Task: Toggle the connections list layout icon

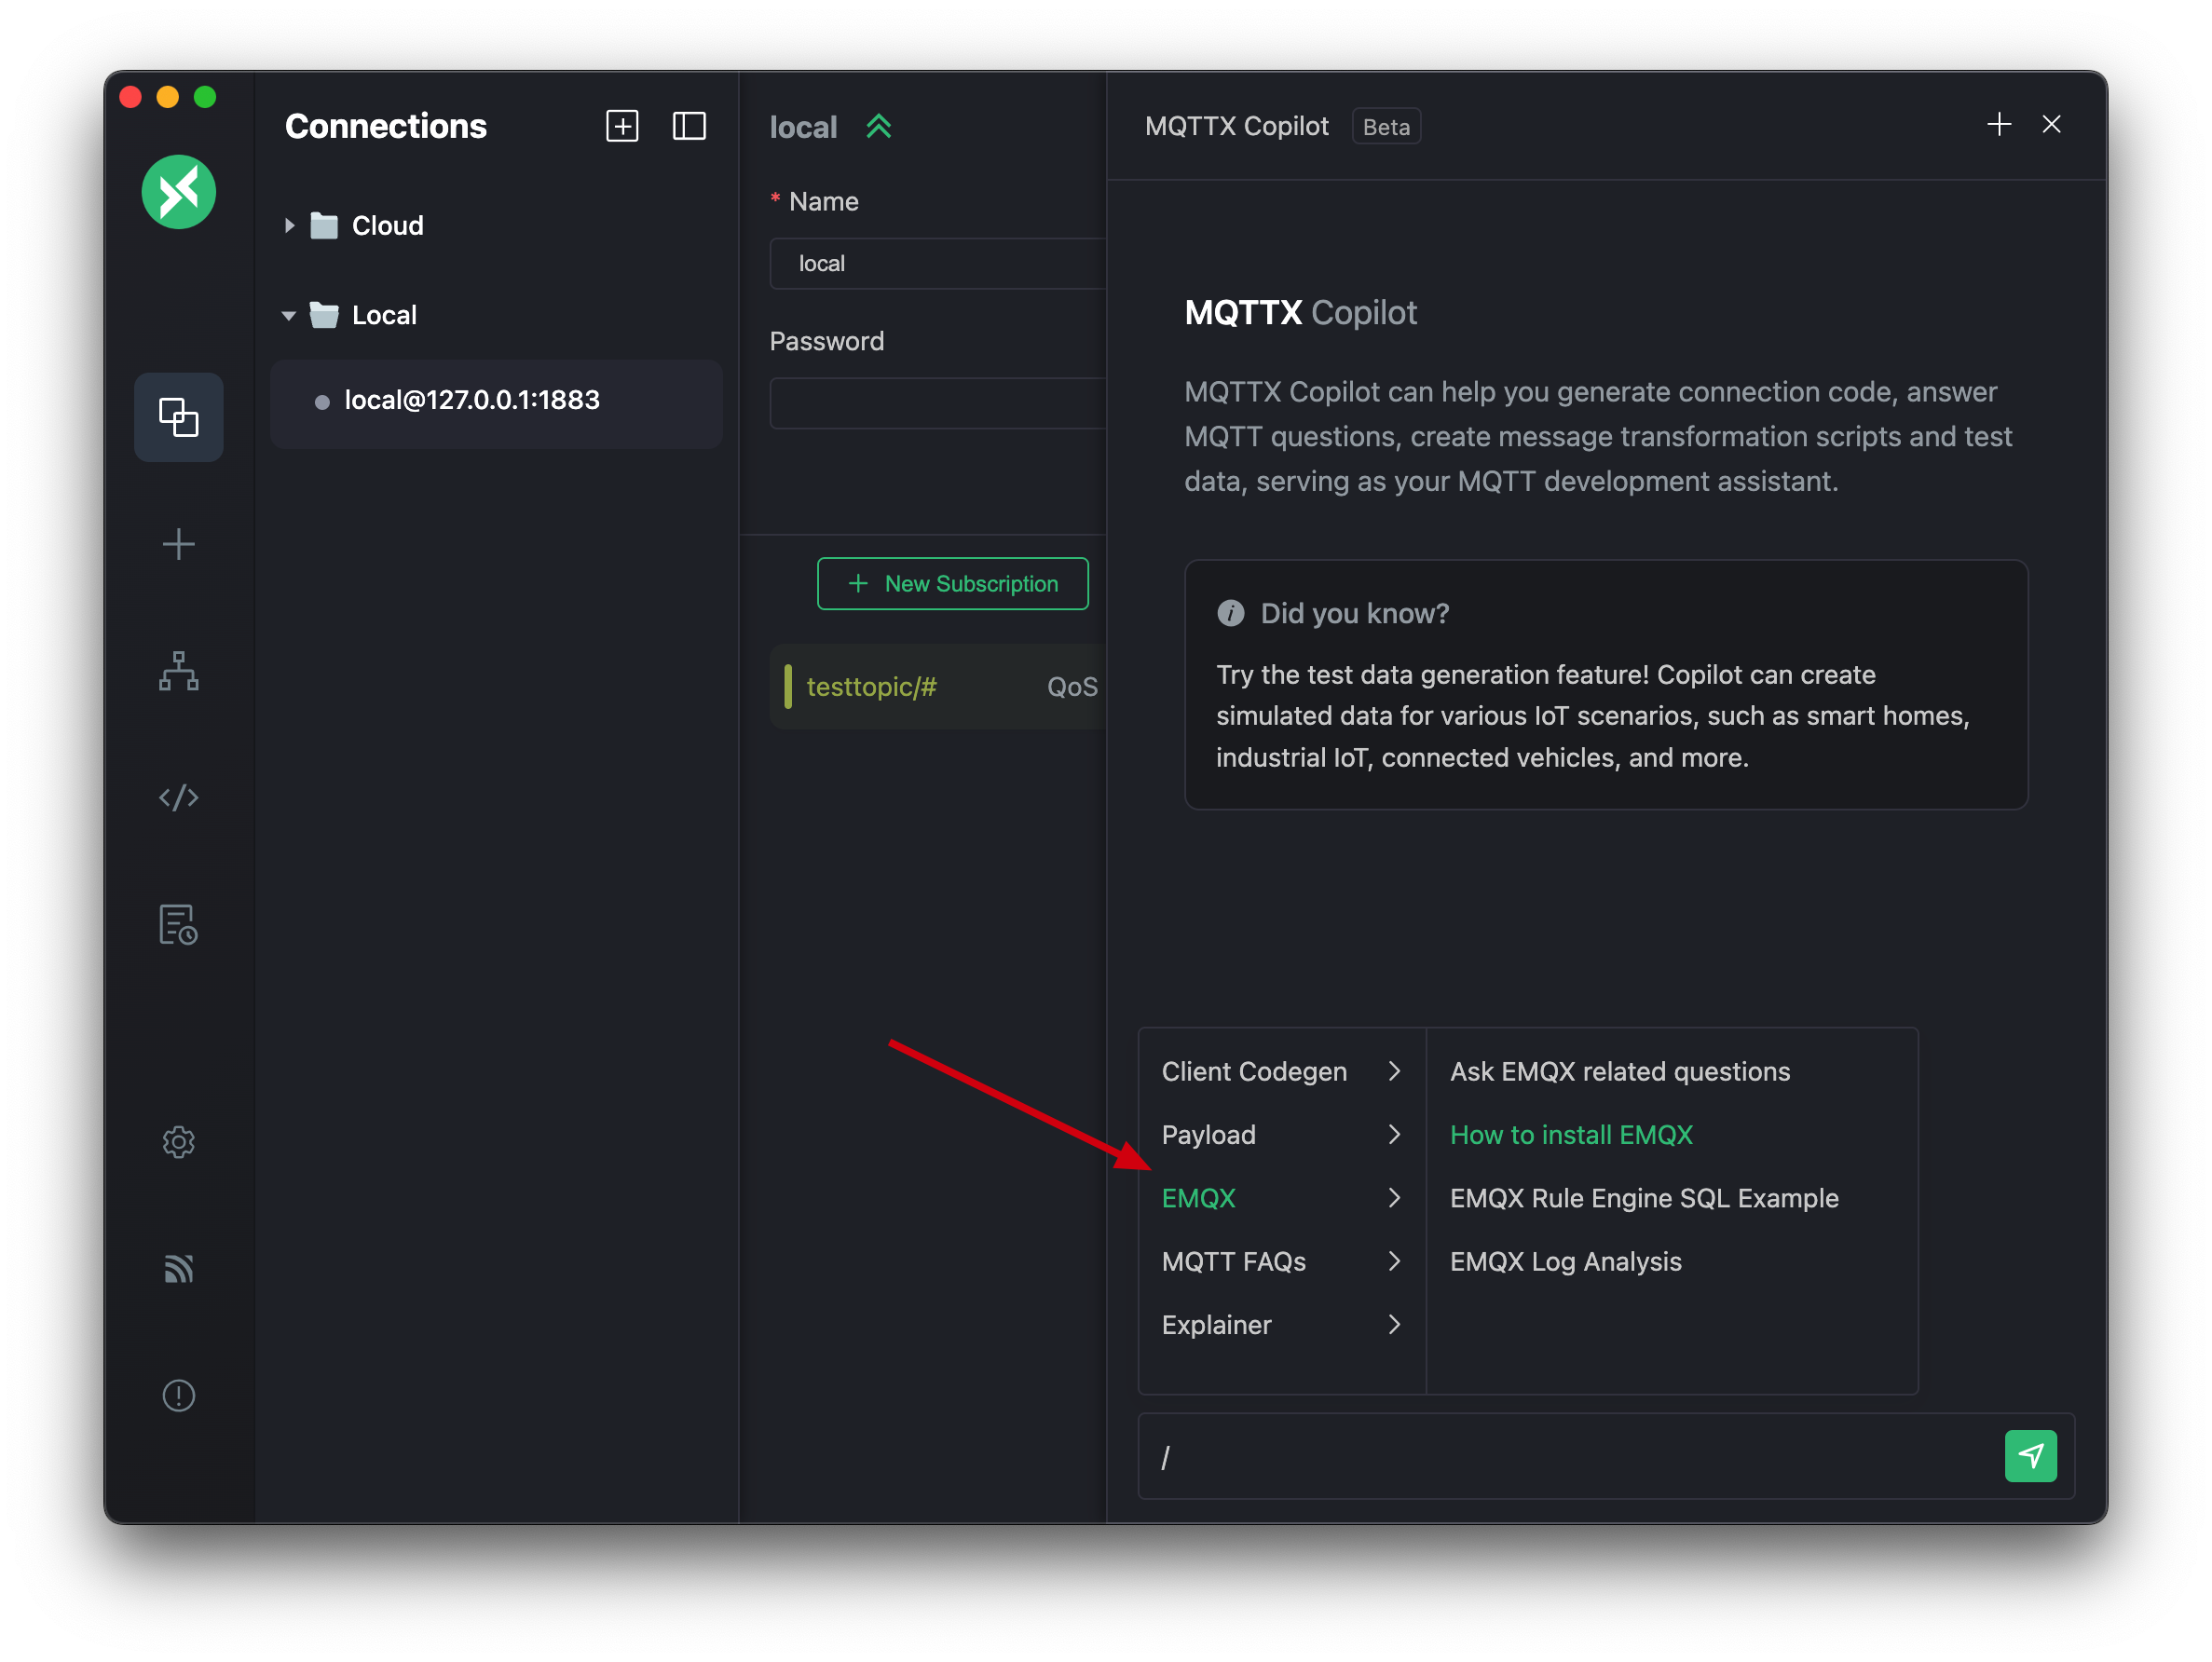Action: [x=689, y=126]
